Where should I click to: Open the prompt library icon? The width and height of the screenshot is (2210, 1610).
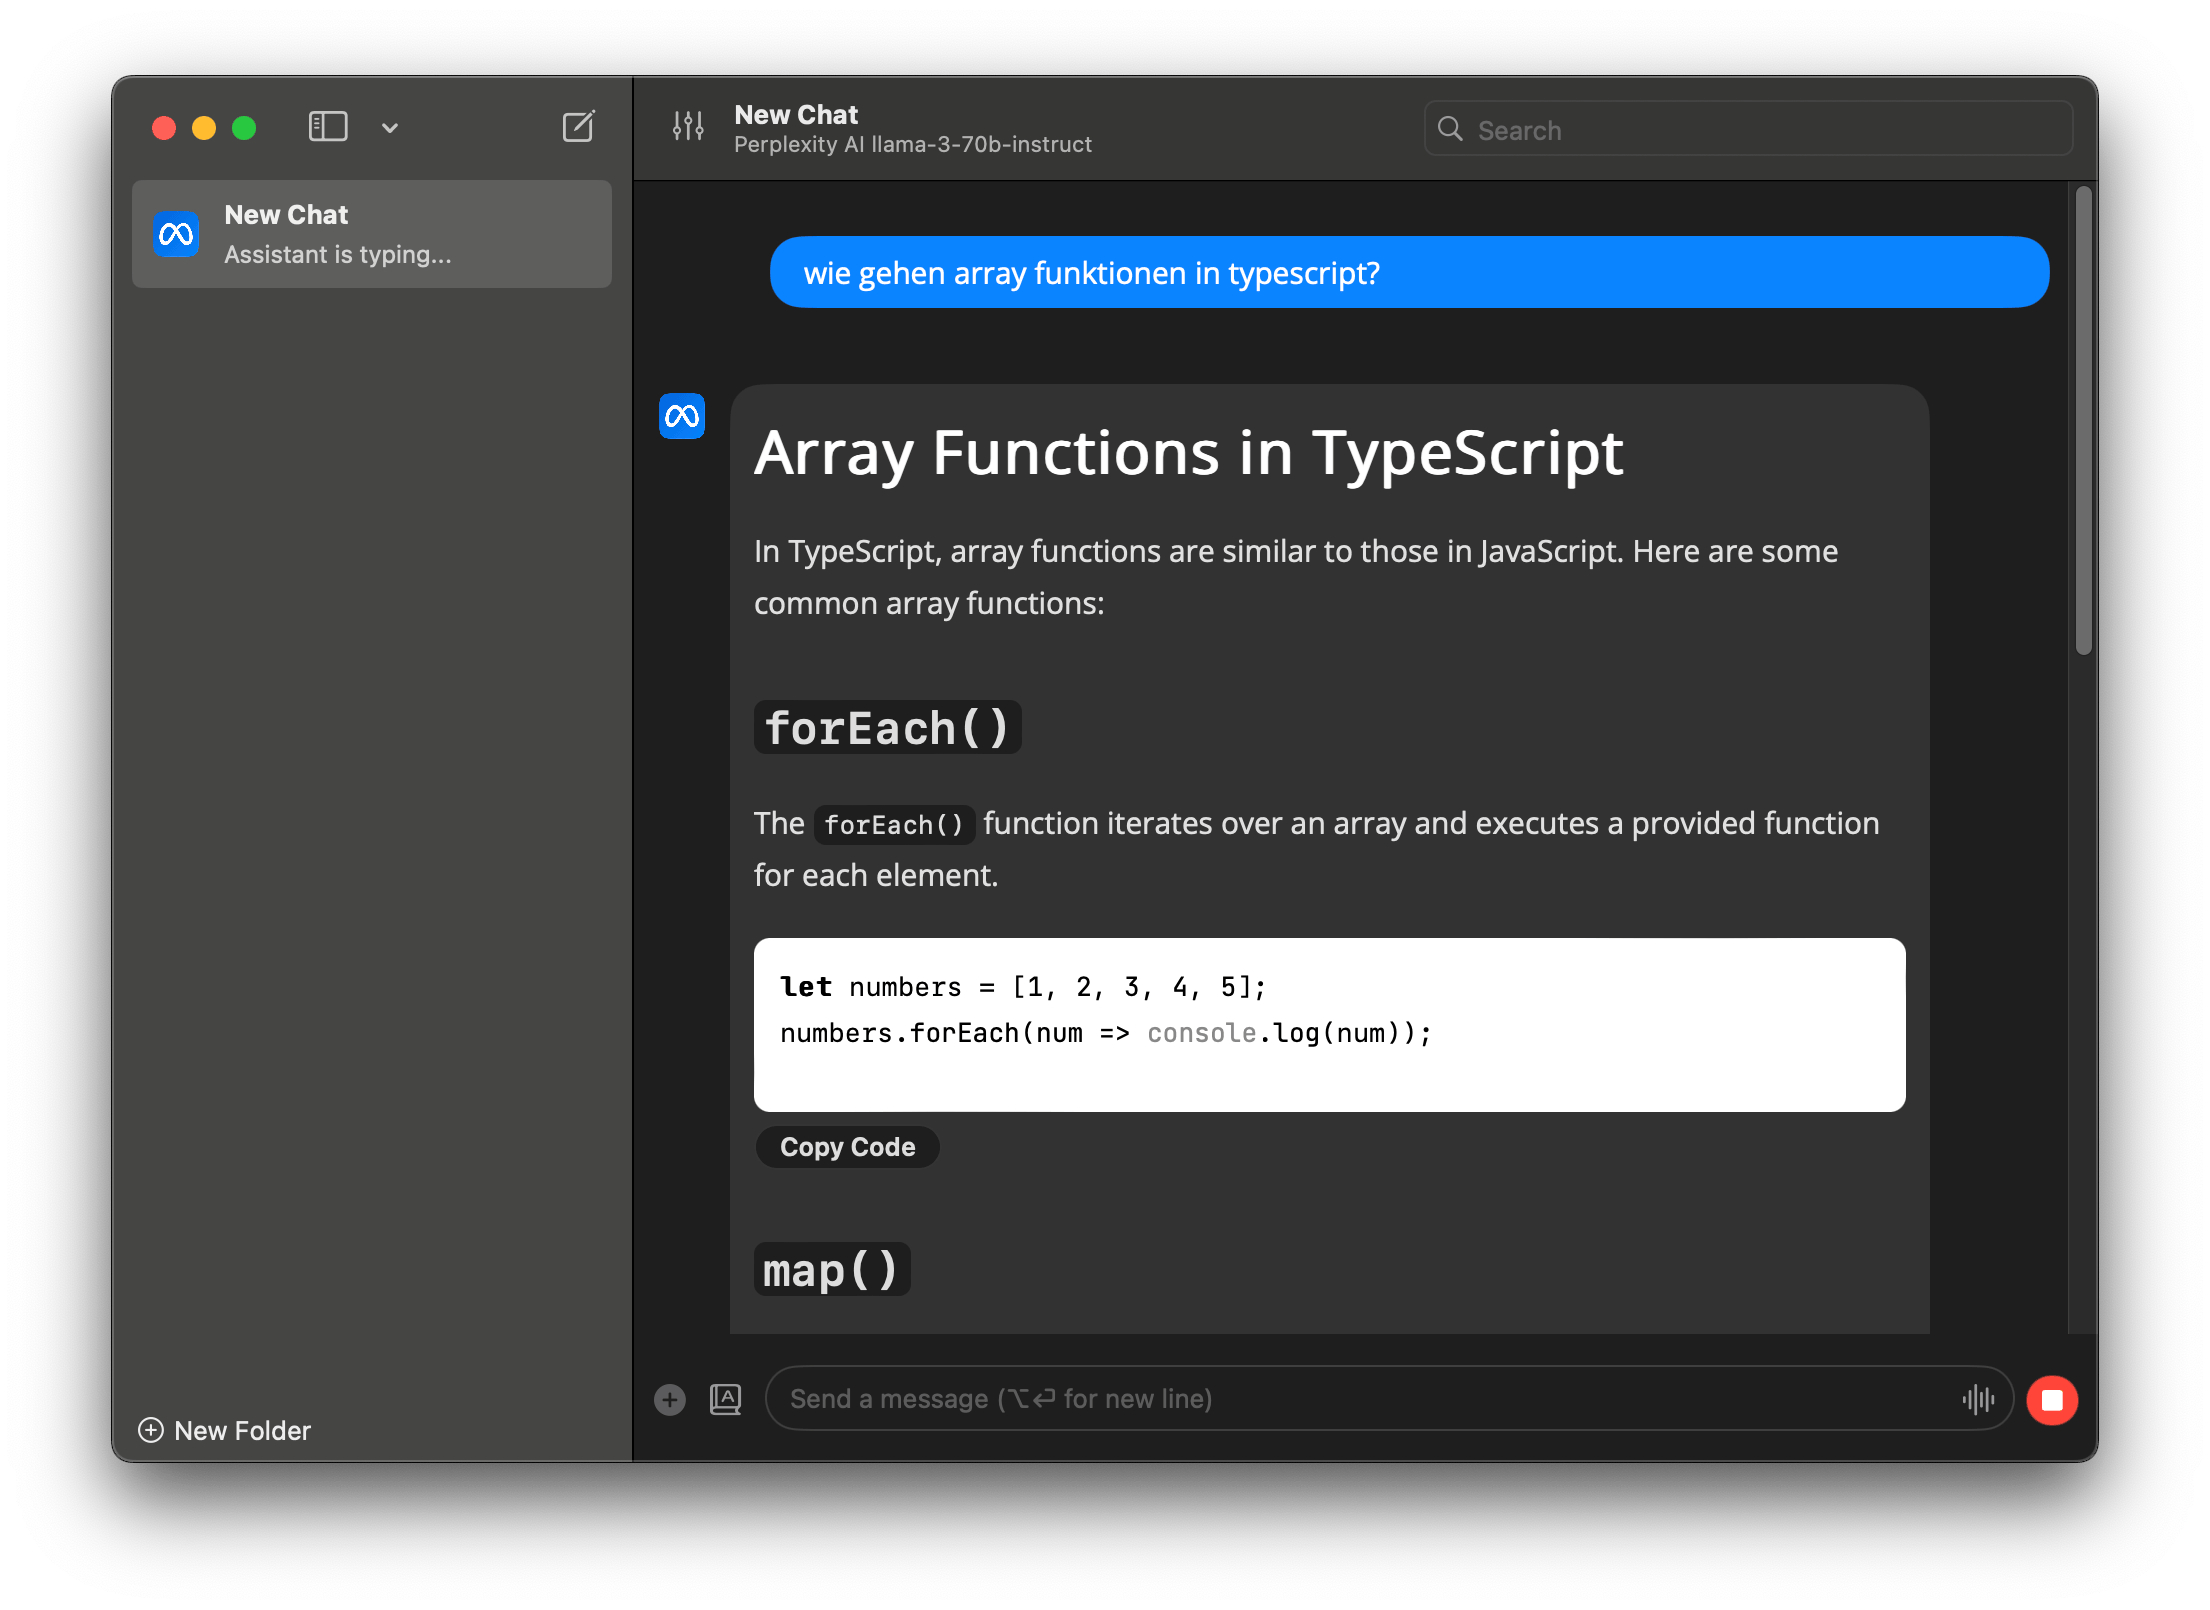click(x=726, y=1399)
